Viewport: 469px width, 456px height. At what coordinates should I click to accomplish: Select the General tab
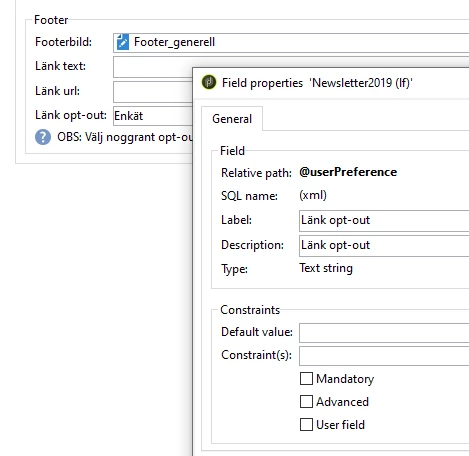click(x=232, y=119)
